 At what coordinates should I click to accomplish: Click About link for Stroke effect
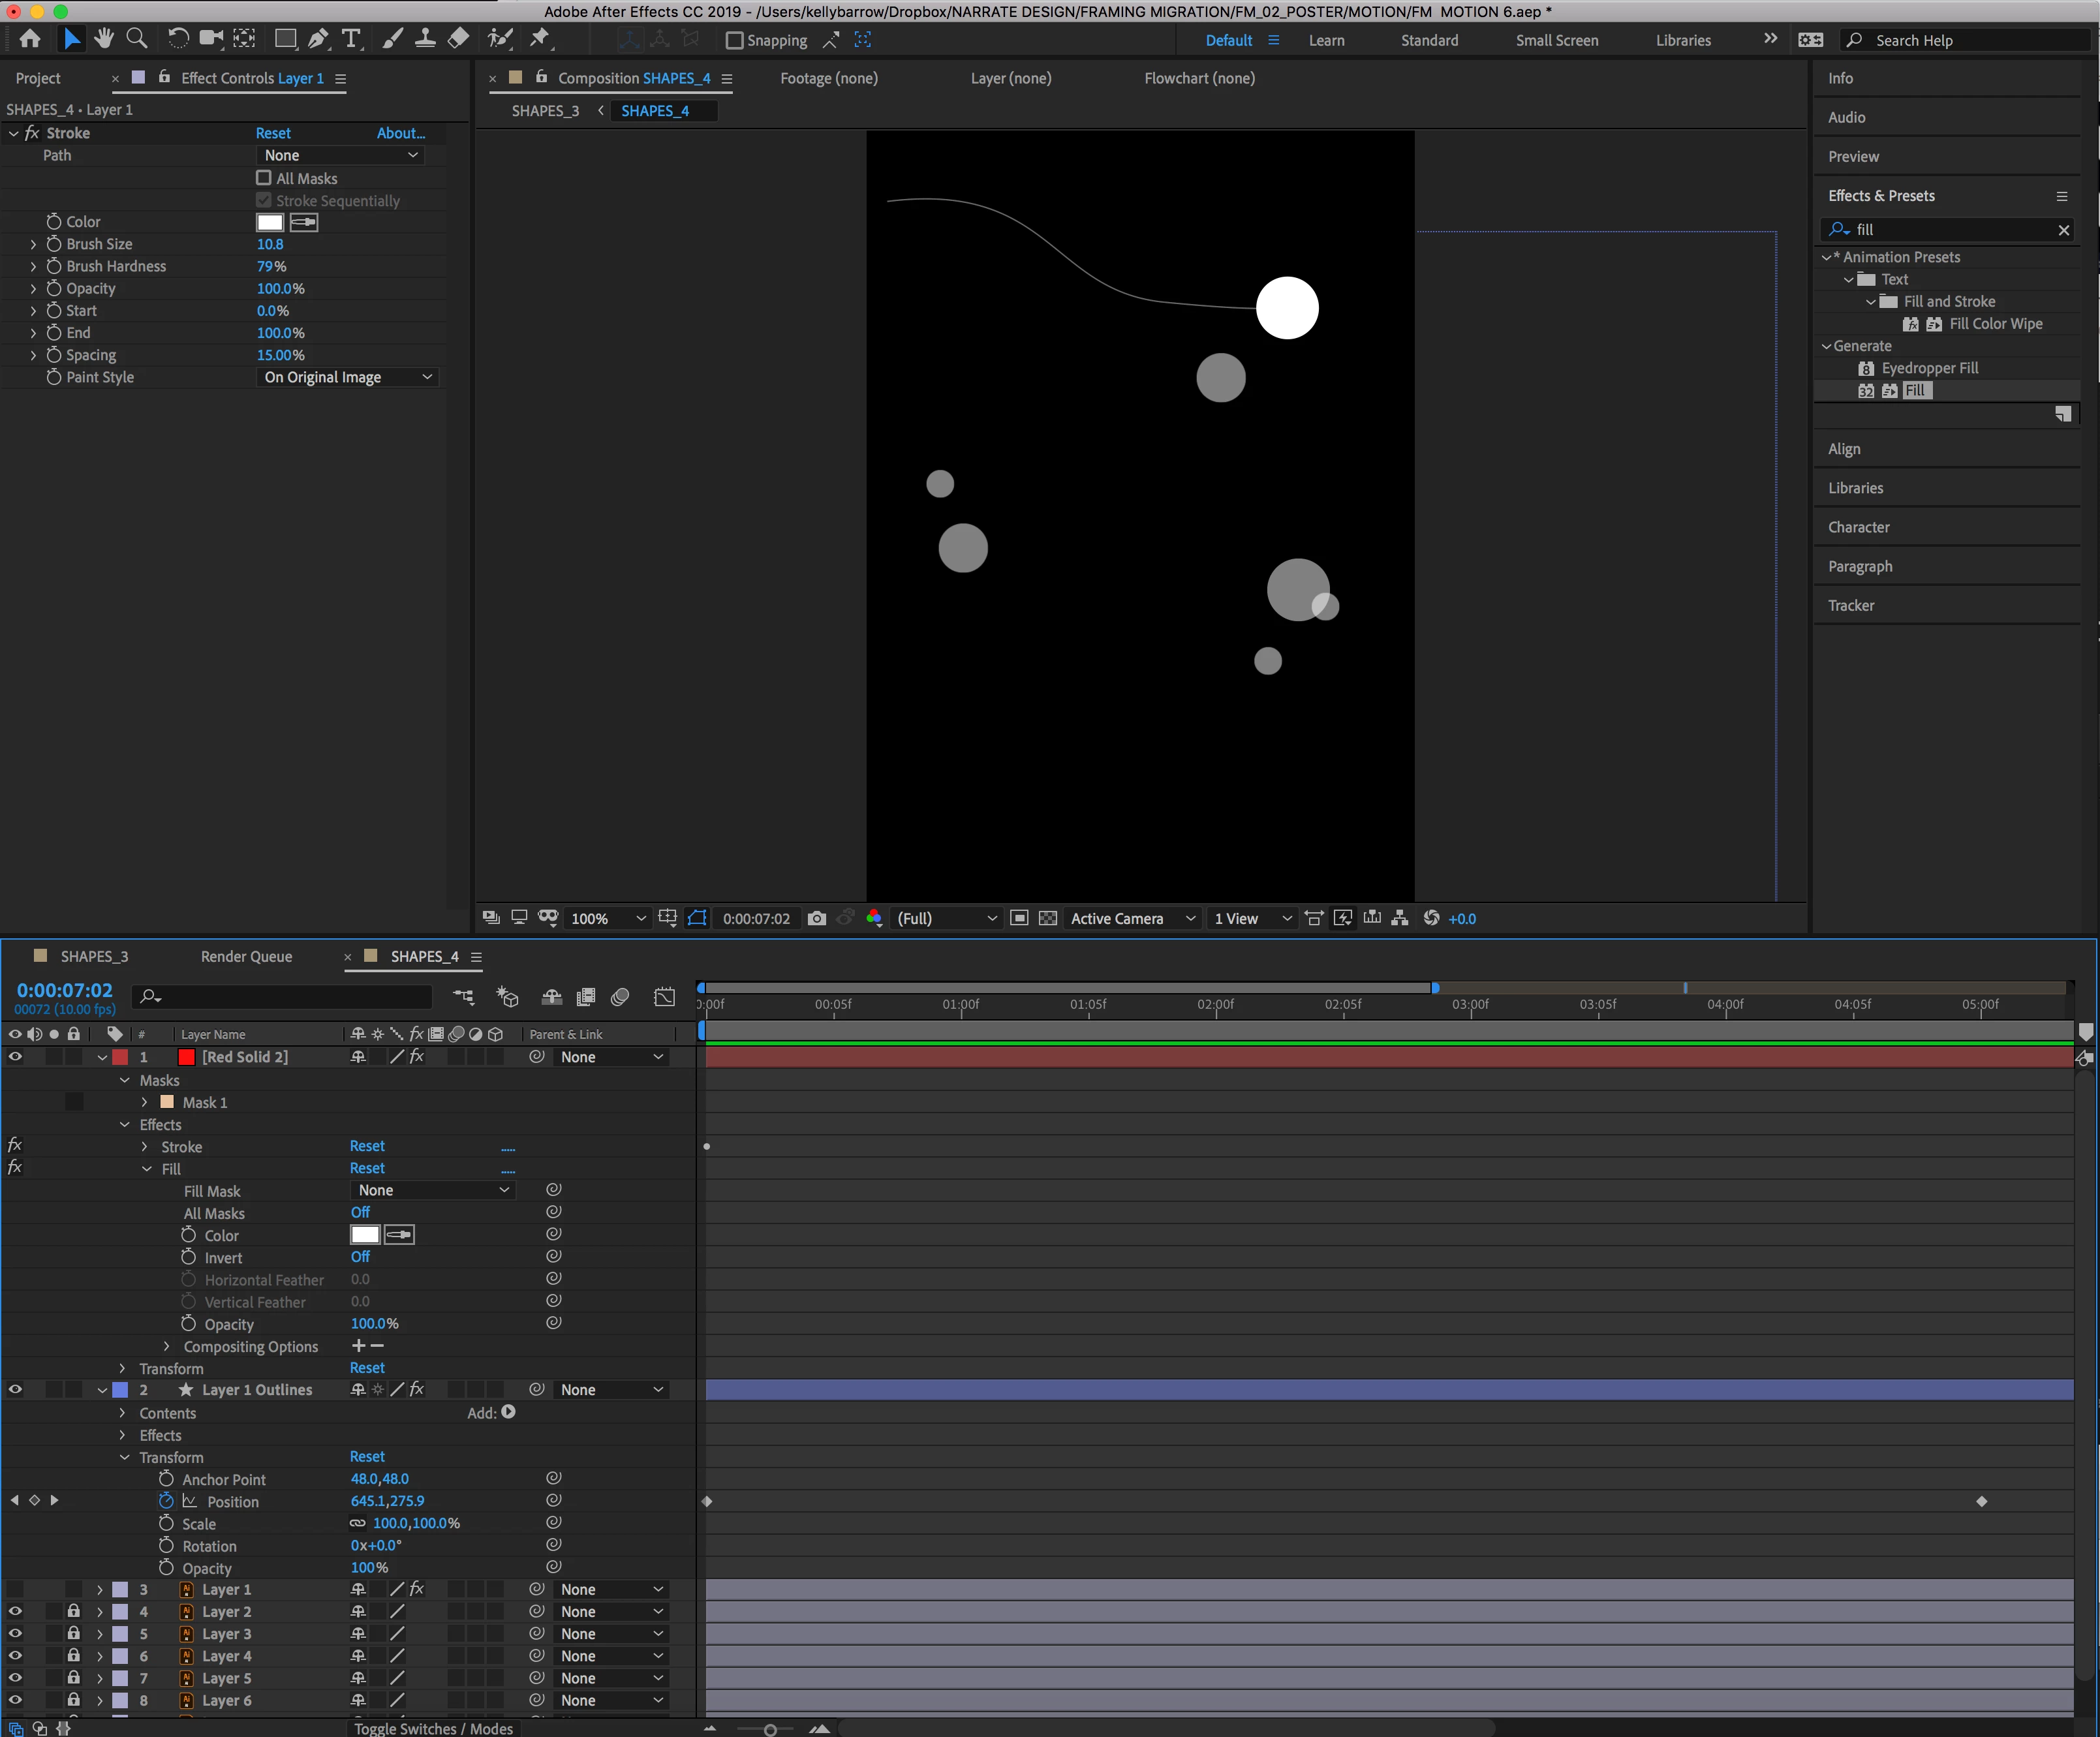coord(400,133)
